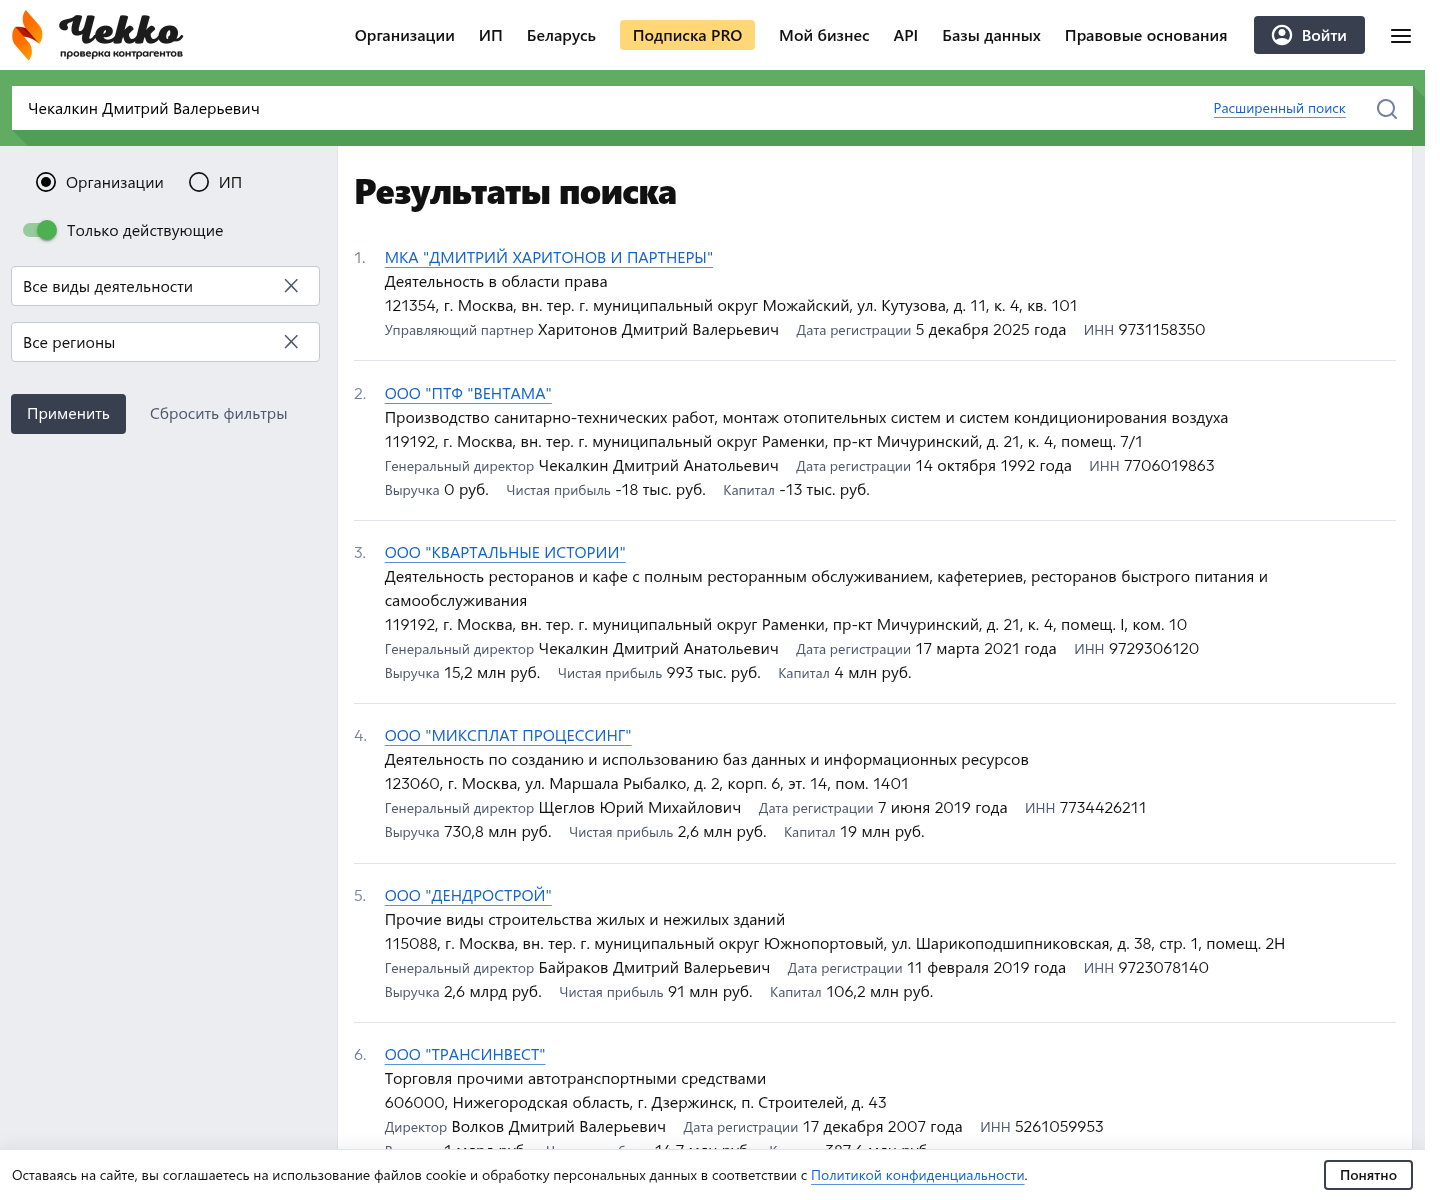Click the name "Волков Дмитрий Валерьевич"
This screenshot has width=1440, height=1200.
pos(558,1127)
